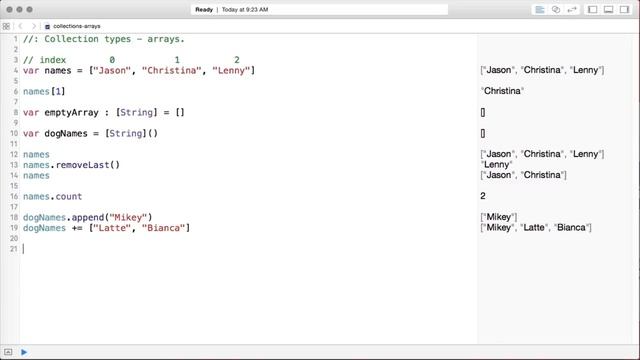Image resolution: width=640 pixels, height=360 pixels.
Task: Open the related items grid menu
Action: (x=6, y=26)
